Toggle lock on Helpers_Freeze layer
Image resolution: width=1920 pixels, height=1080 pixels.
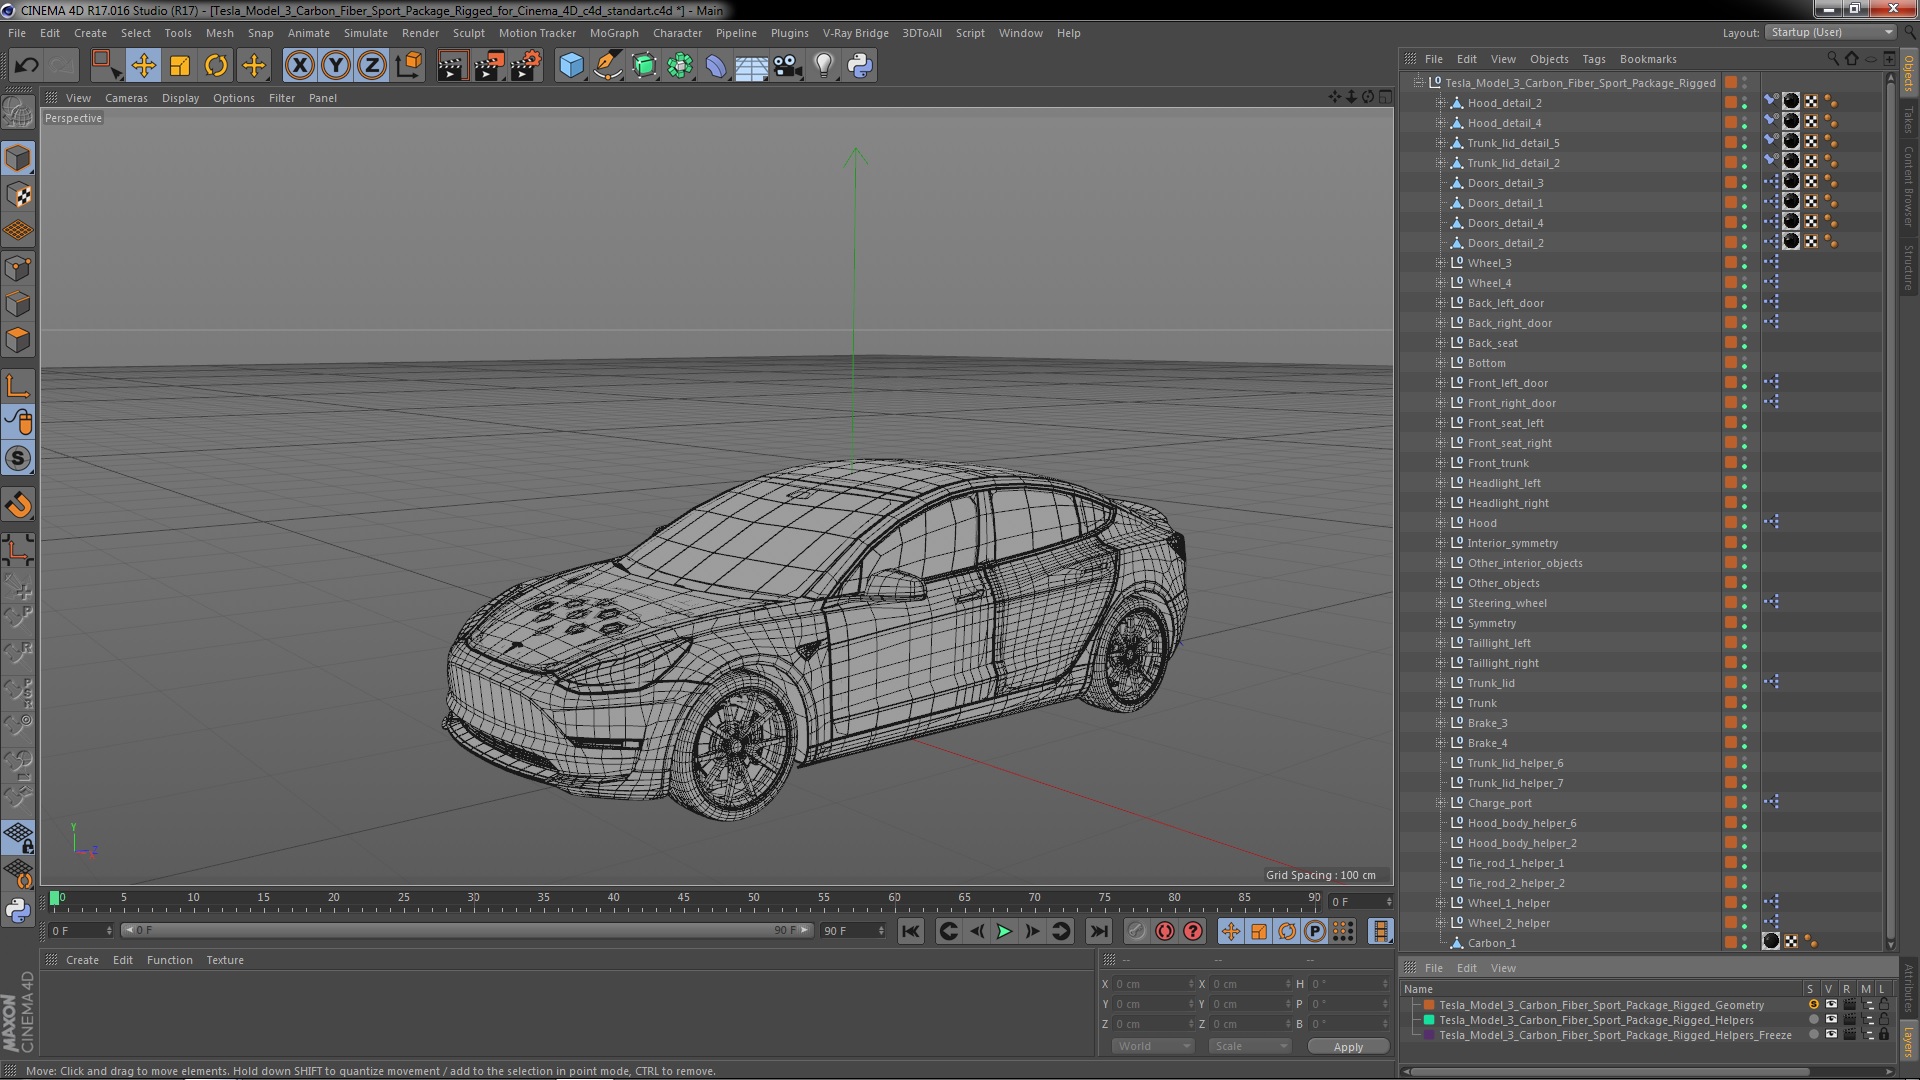click(x=1884, y=1035)
